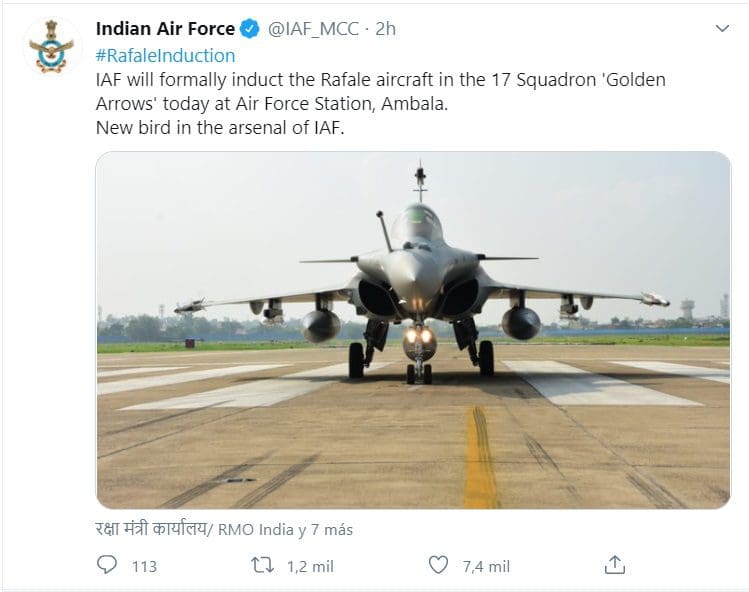Viewport: 749px width, 592px height.
Task: Like the tweet with the heart icon
Action: pos(438,565)
